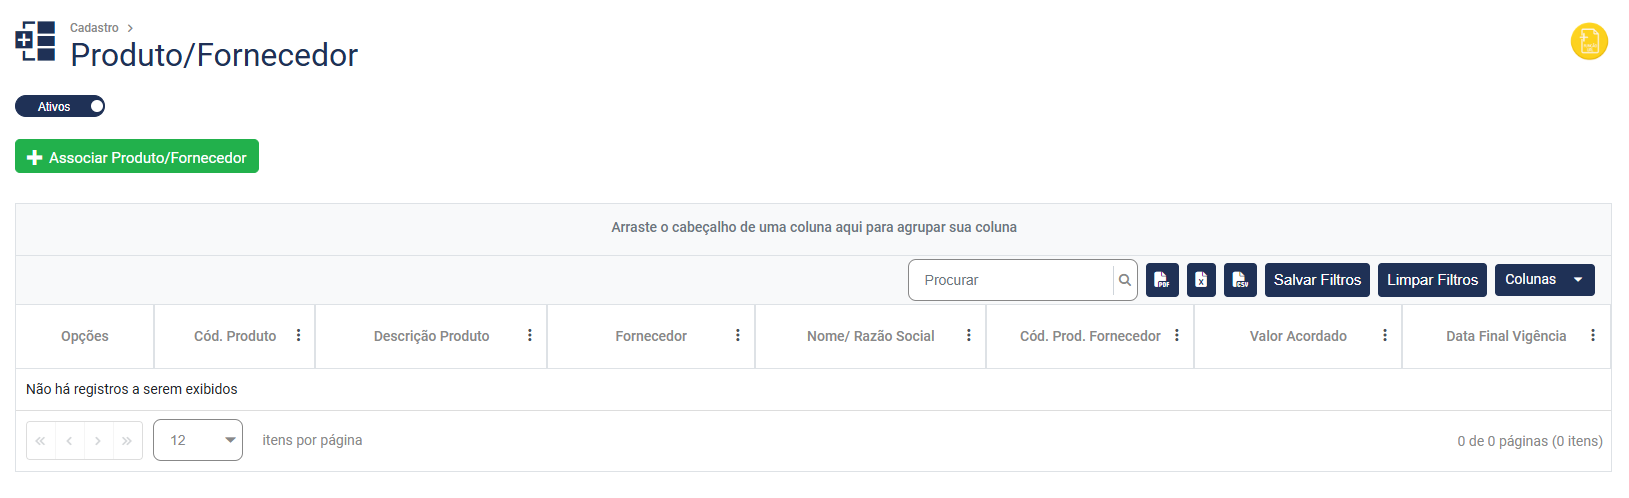Go to the previous page
The width and height of the screenshot is (1629, 498).
click(69, 440)
